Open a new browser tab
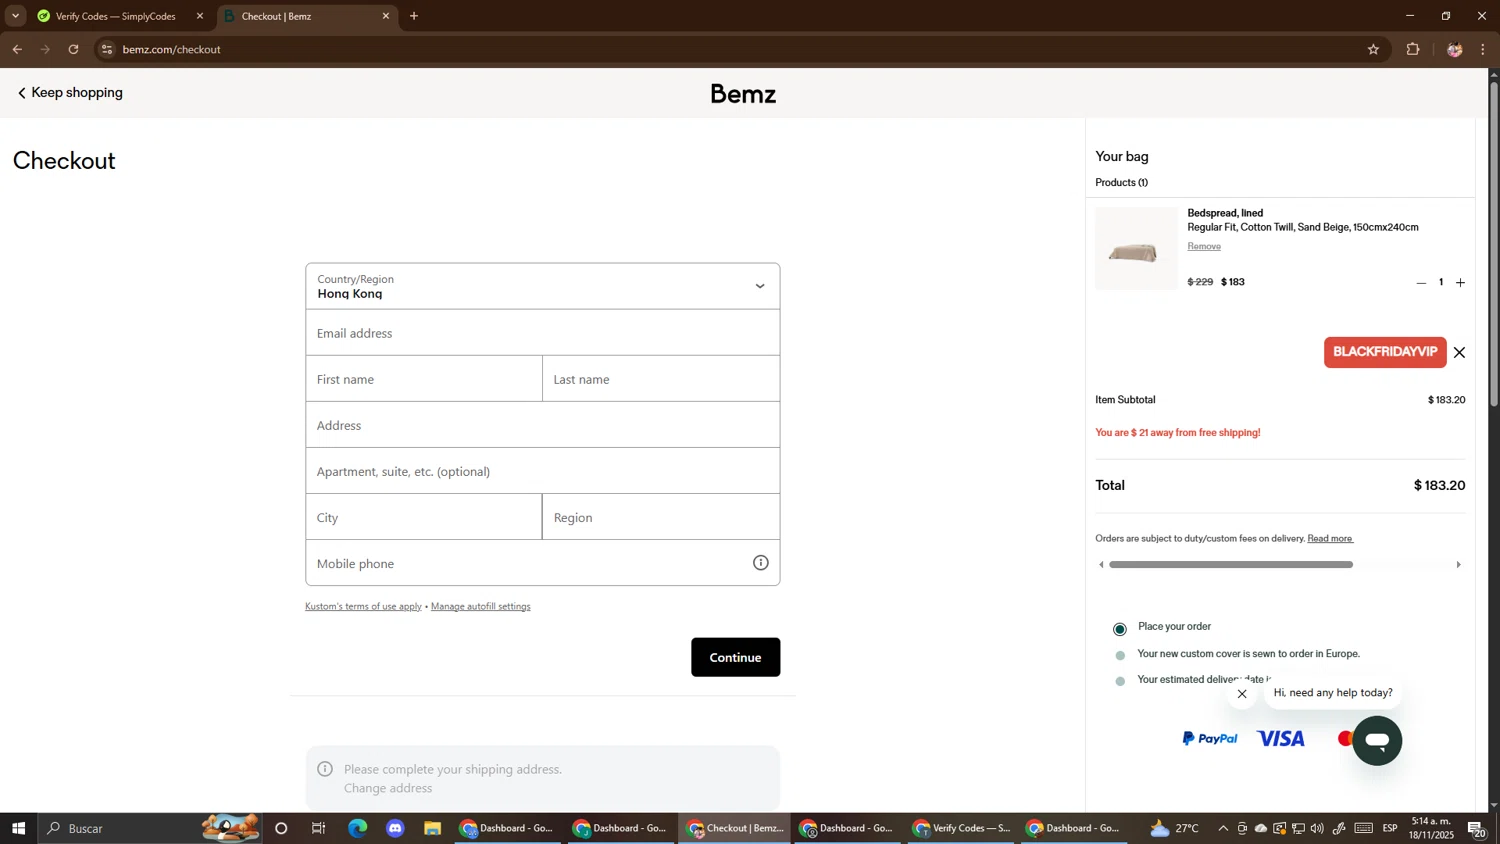Screen dimensions: 1500x844 [x=414, y=16]
